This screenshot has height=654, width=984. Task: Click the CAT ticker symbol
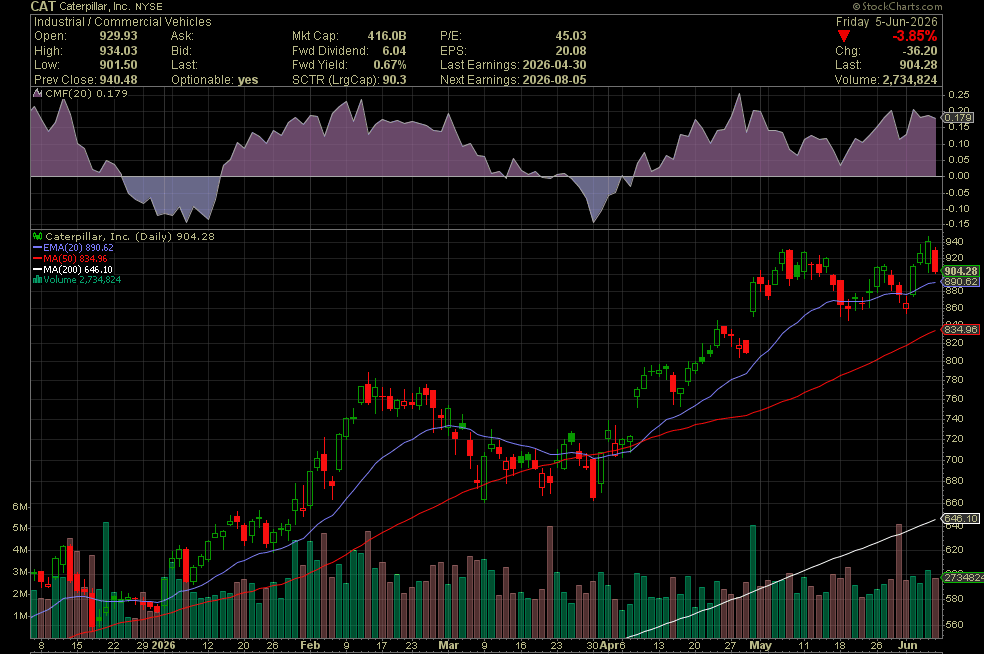click(x=43, y=7)
